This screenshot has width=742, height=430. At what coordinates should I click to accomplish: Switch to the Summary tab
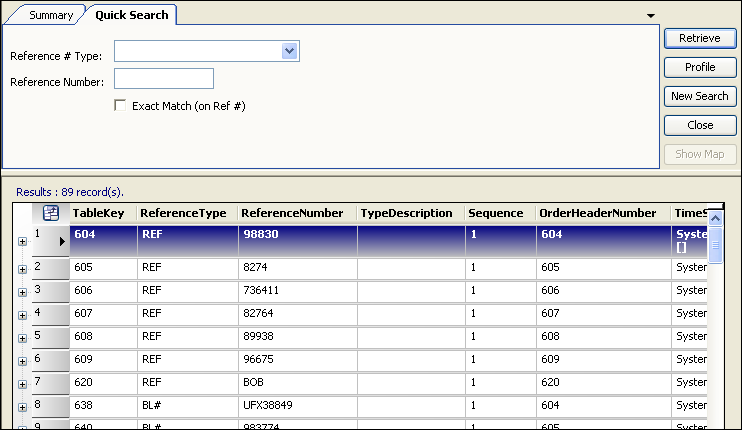pos(49,15)
